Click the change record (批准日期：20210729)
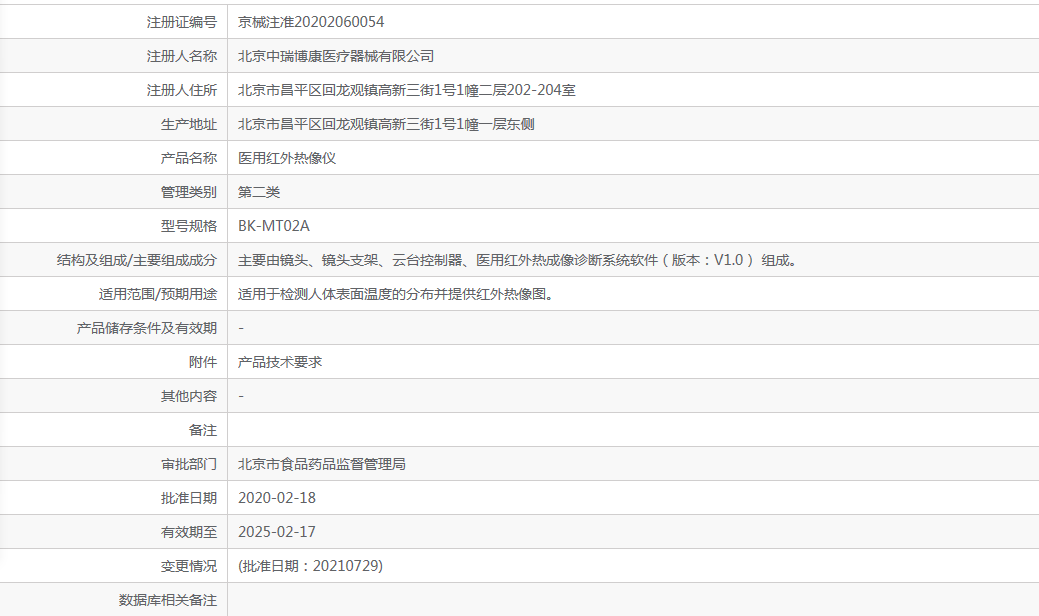 [310, 566]
